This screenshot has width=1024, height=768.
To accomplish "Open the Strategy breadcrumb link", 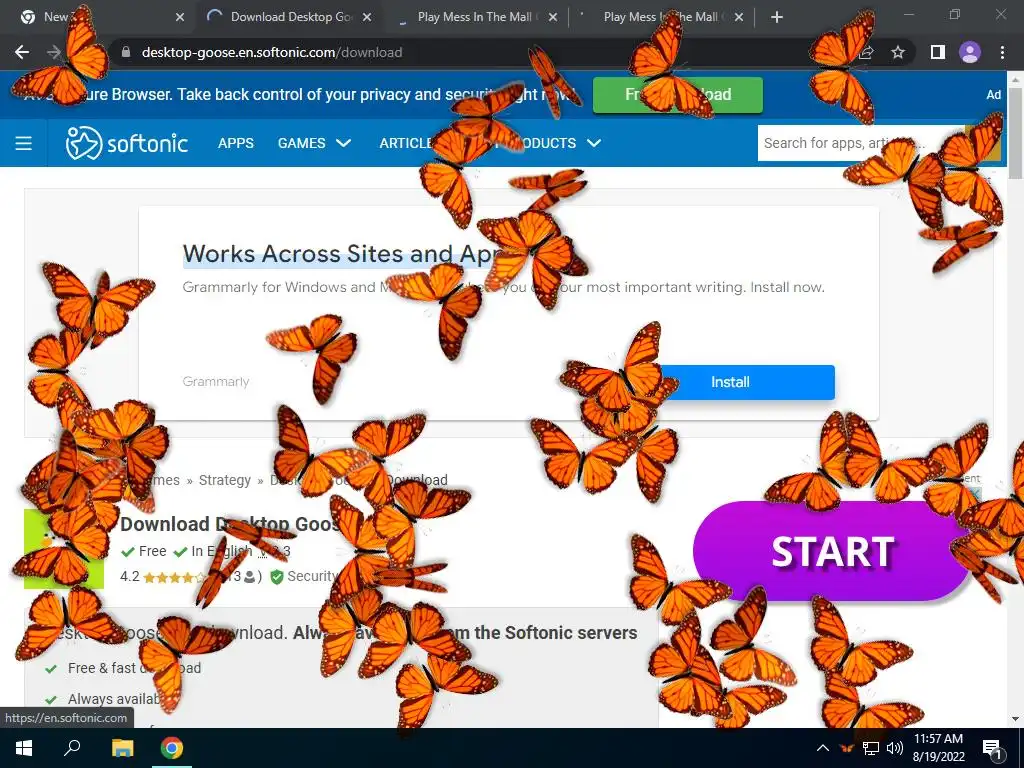I will pos(225,480).
